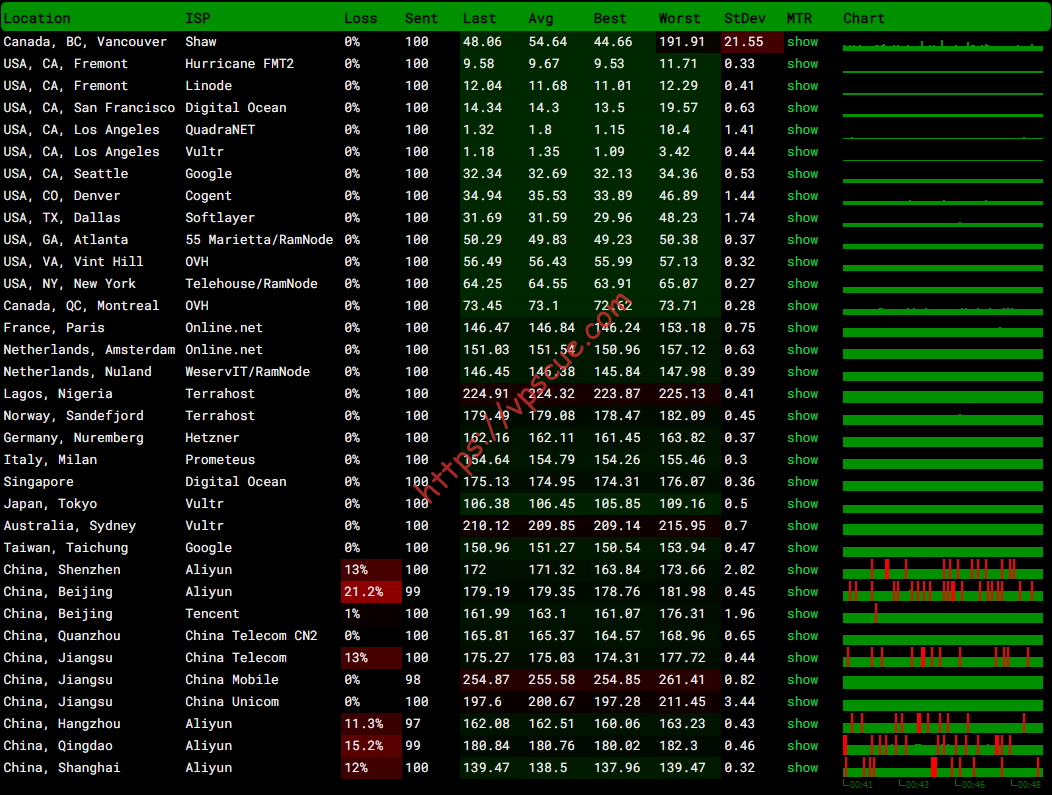Click the Avg column header
This screenshot has width=1052, height=795.
tap(541, 19)
